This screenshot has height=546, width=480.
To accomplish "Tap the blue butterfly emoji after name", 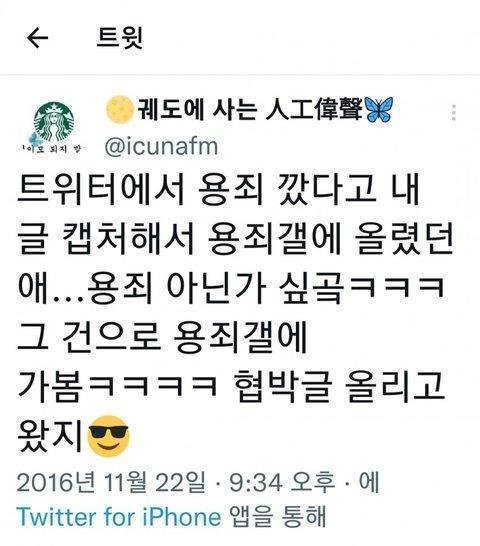I will [x=379, y=109].
